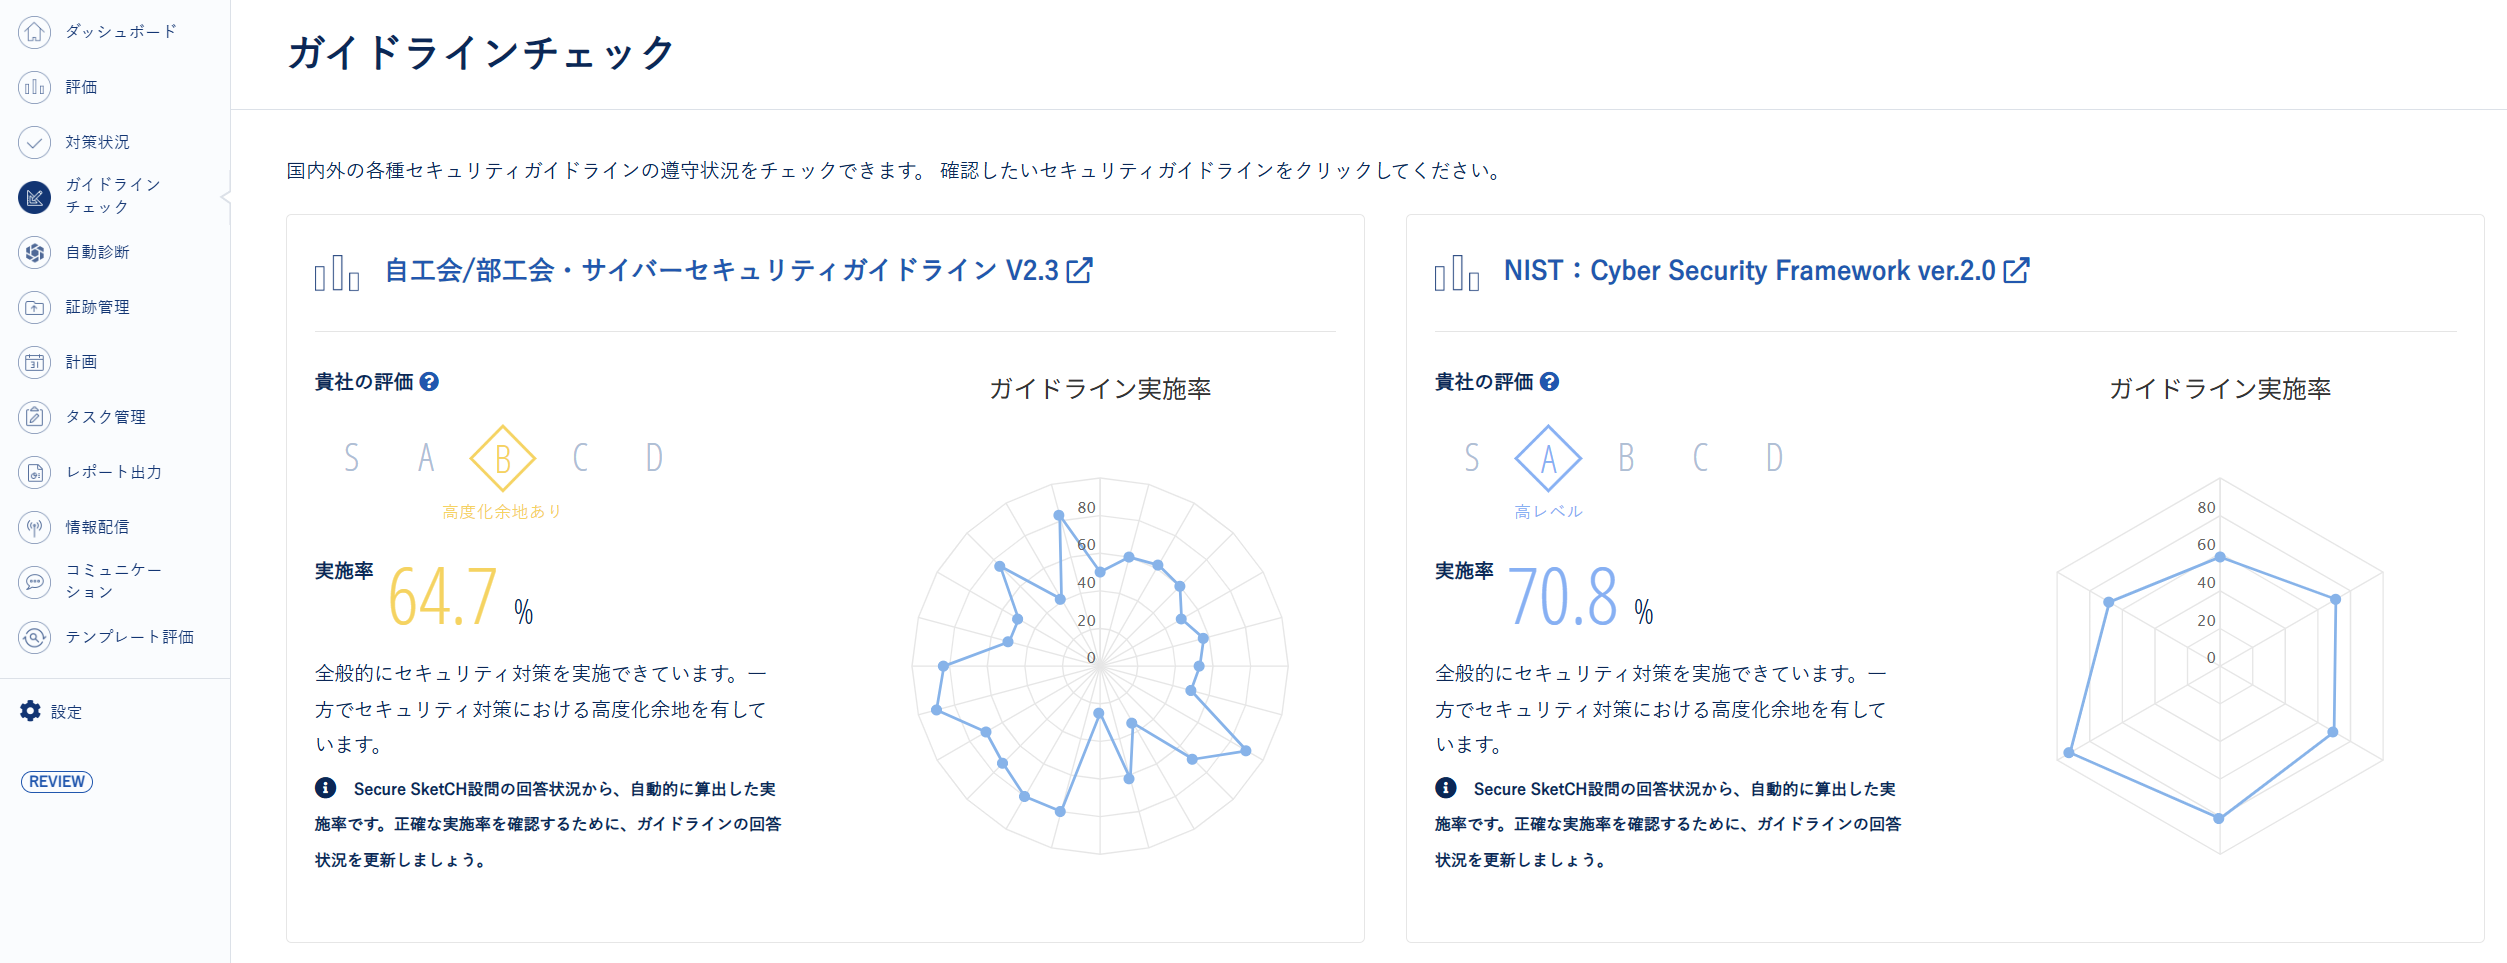Click help icon beside 貴社の評価 in 自工会 card
The width and height of the screenshot is (2507, 963).
pyautogui.click(x=429, y=382)
